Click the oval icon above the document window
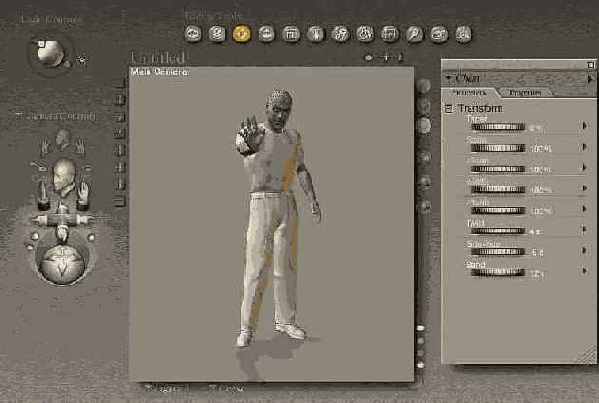599x403 pixels. tap(369, 58)
